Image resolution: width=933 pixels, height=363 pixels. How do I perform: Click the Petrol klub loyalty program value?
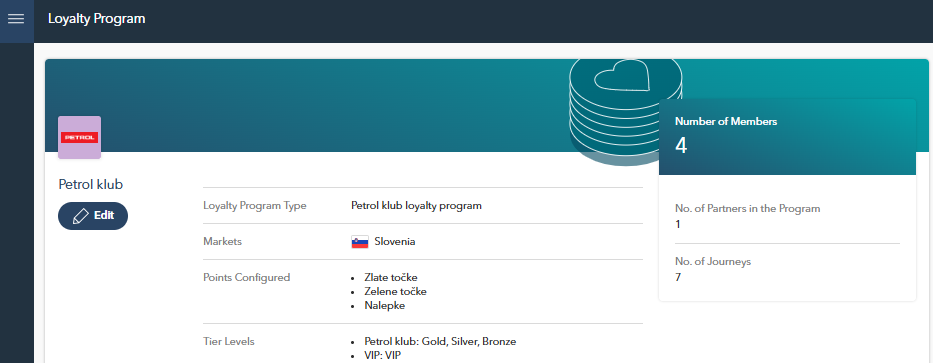[x=417, y=206]
